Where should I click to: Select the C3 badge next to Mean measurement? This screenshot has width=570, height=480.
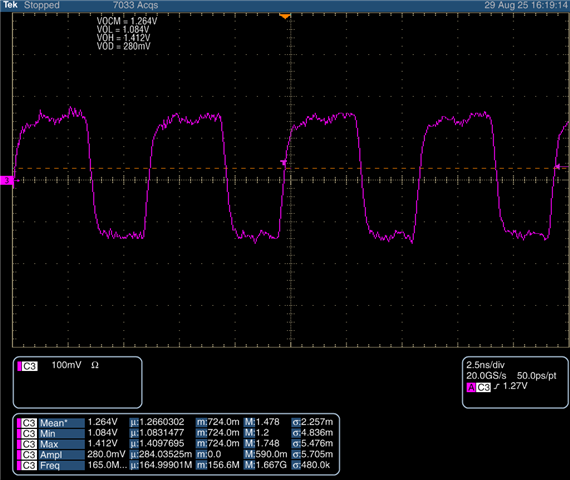pyautogui.click(x=29, y=423)
